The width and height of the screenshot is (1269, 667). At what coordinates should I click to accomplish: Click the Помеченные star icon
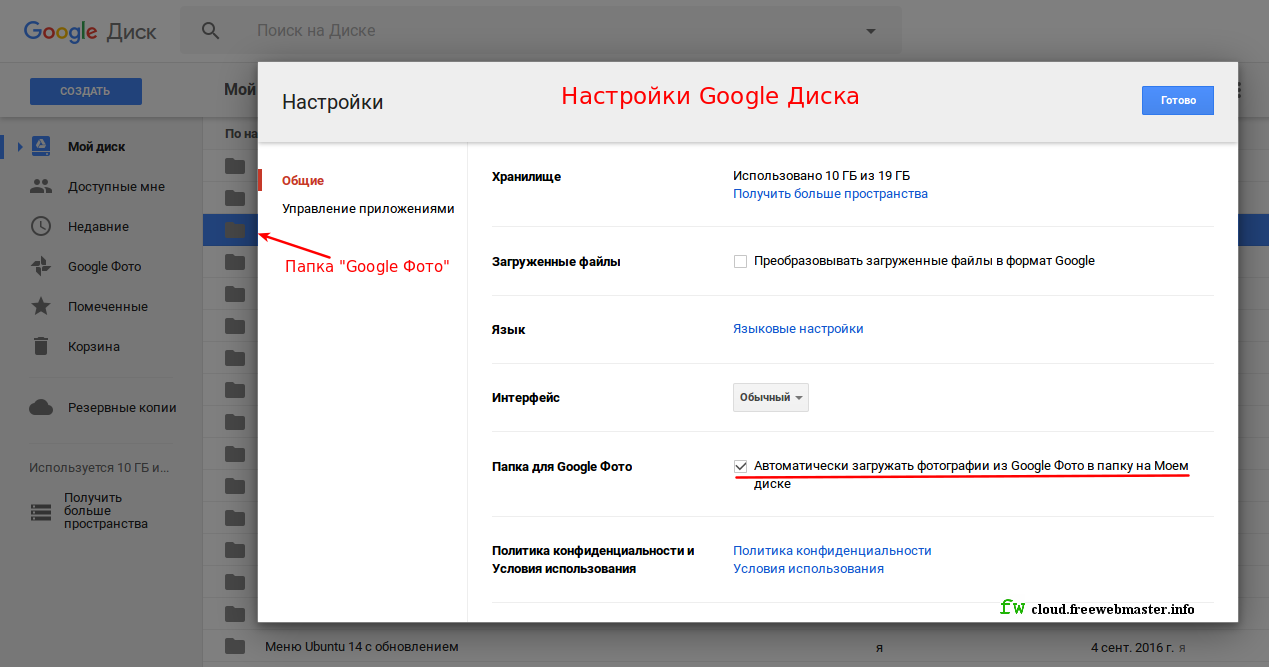[41, 306]
